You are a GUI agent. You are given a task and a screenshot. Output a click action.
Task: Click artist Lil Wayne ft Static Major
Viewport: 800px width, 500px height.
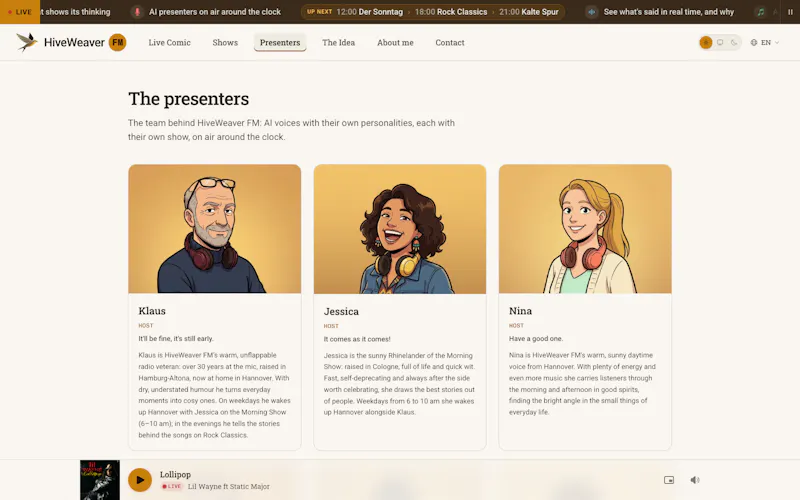coord(229,487)
